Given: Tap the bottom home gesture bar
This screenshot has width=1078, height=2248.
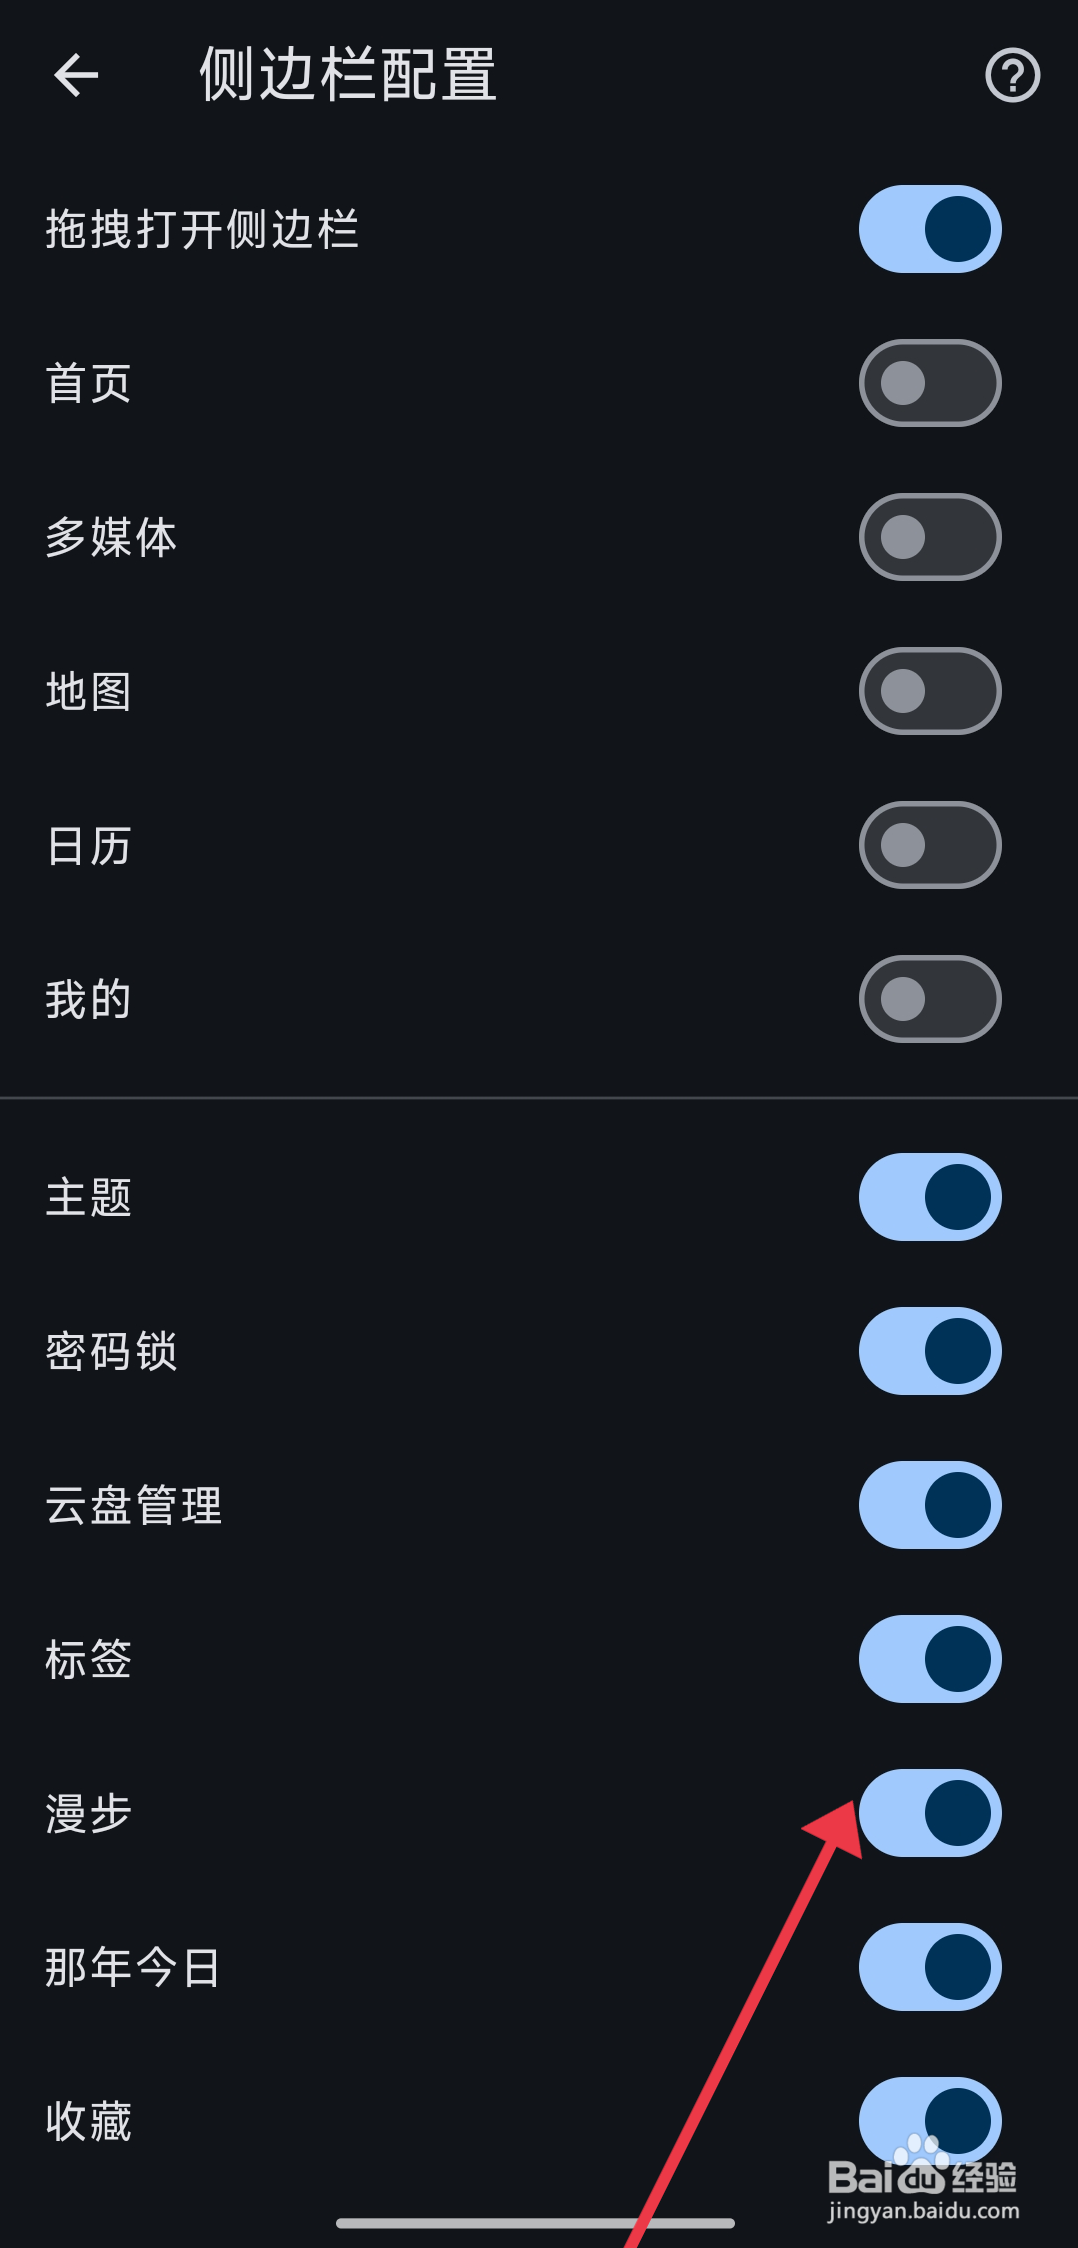Looking at the screenshot, I should (536, 2223).
